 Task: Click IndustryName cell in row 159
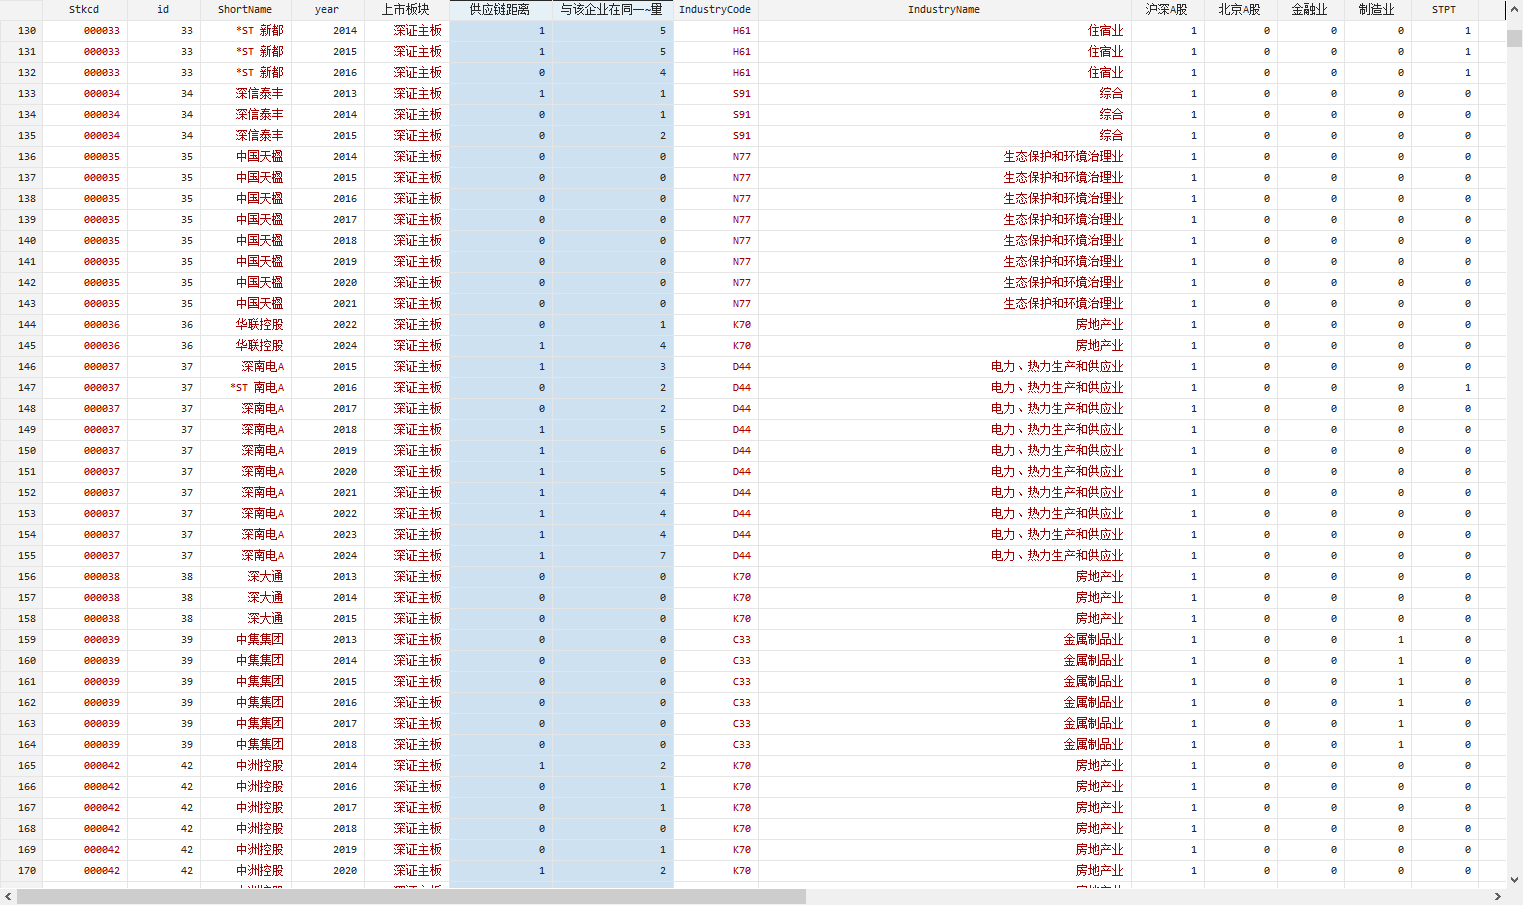coord(1092,640)
